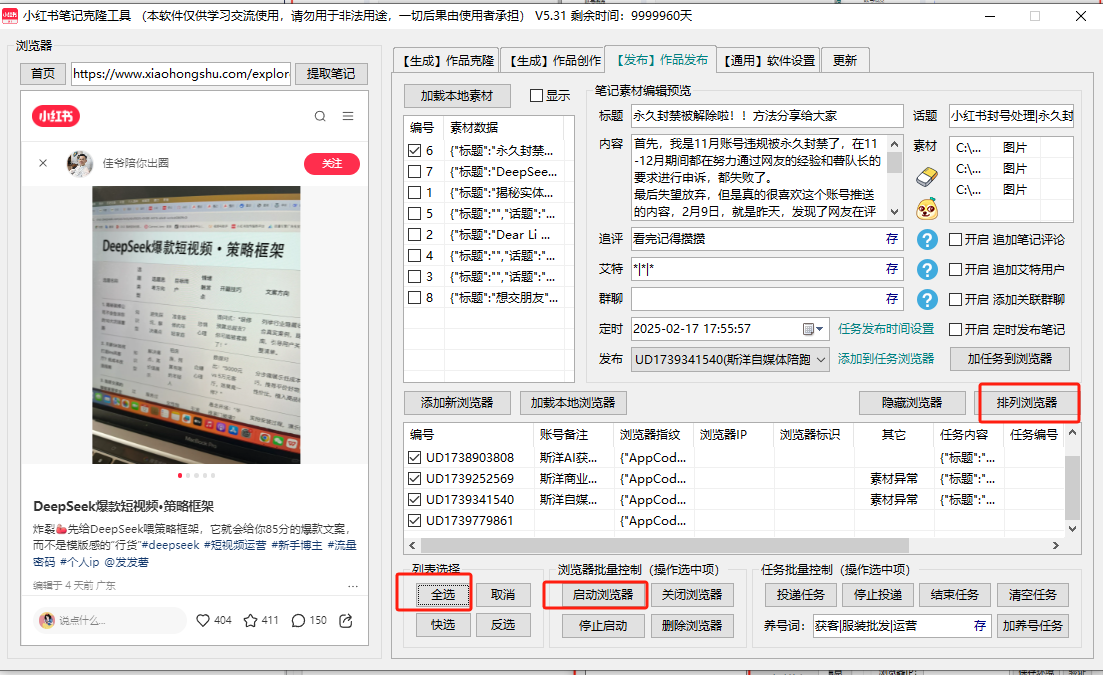Open the Xiaohongshu hamburger menu
This screenshot has height=675, width=1103.
point(348,116)
